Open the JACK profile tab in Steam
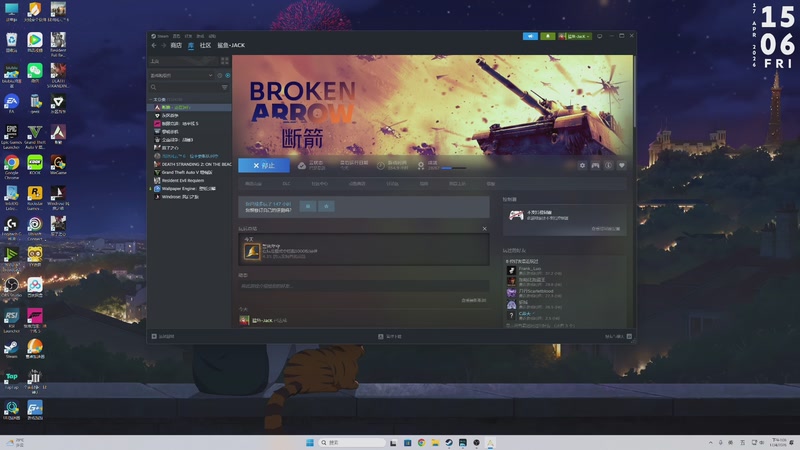The image size is (800, 450). [231, 45]
